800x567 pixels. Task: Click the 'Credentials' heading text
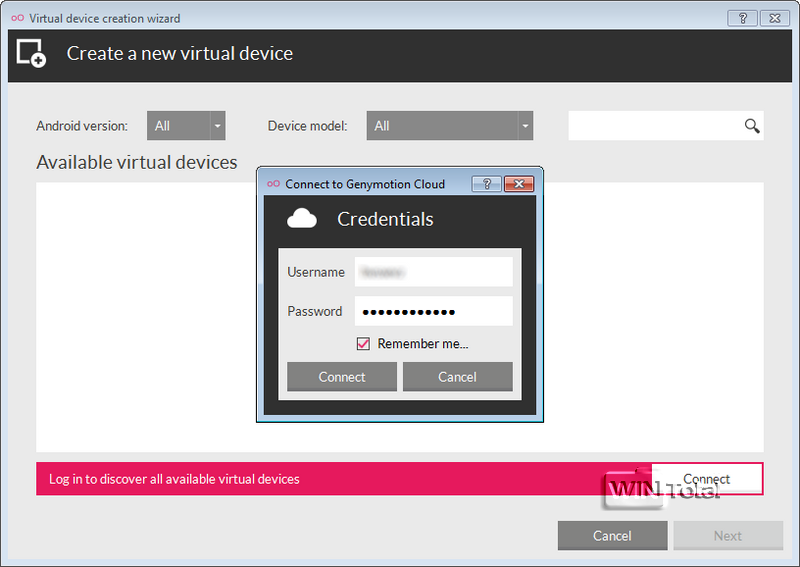coord(385,219)
